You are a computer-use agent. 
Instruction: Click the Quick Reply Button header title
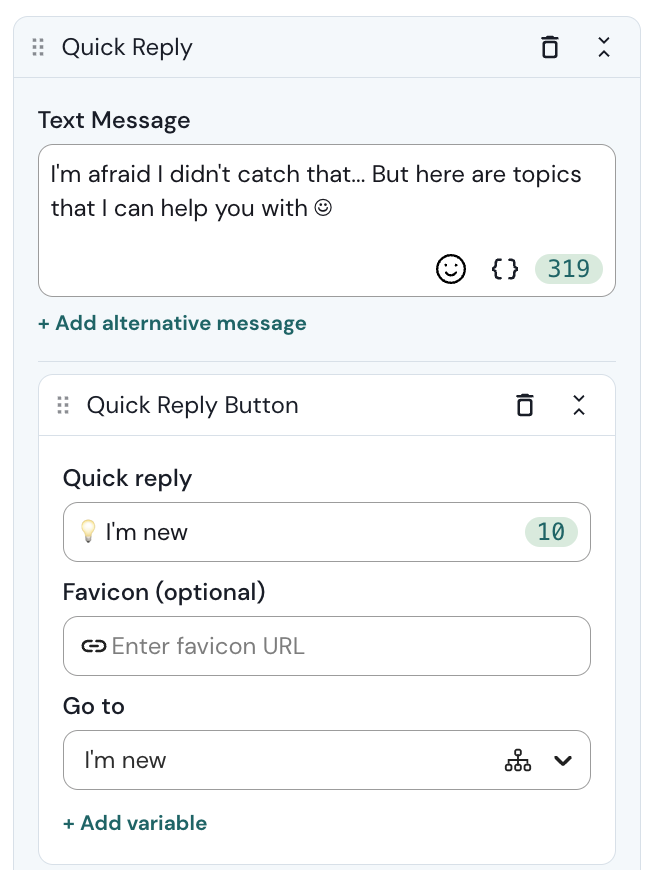point(192,405)
